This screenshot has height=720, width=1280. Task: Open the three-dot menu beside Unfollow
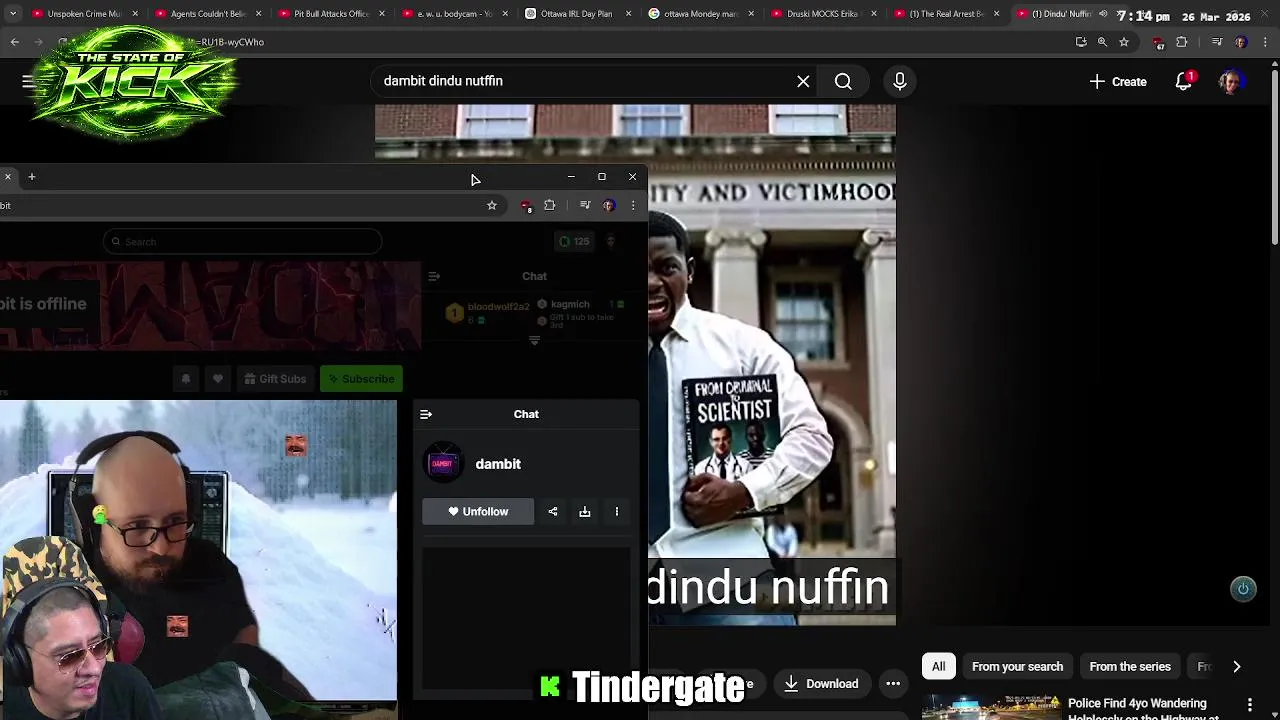617,512
